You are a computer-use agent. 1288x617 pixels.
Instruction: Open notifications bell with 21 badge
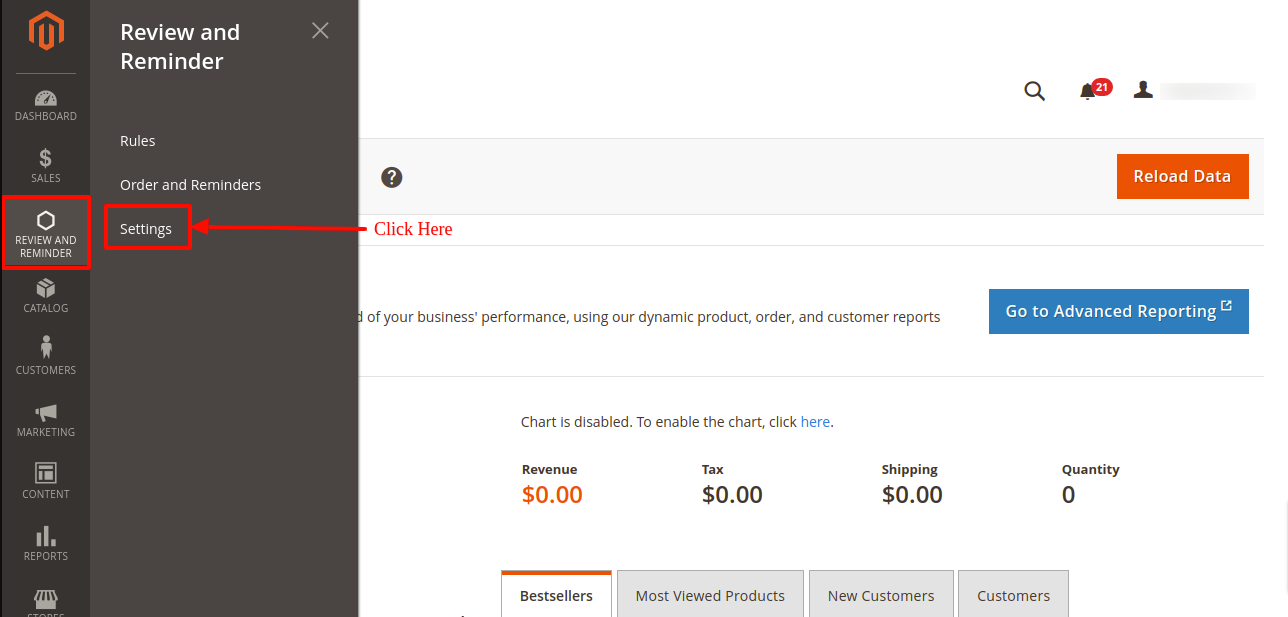click(x=1088, y=91)
